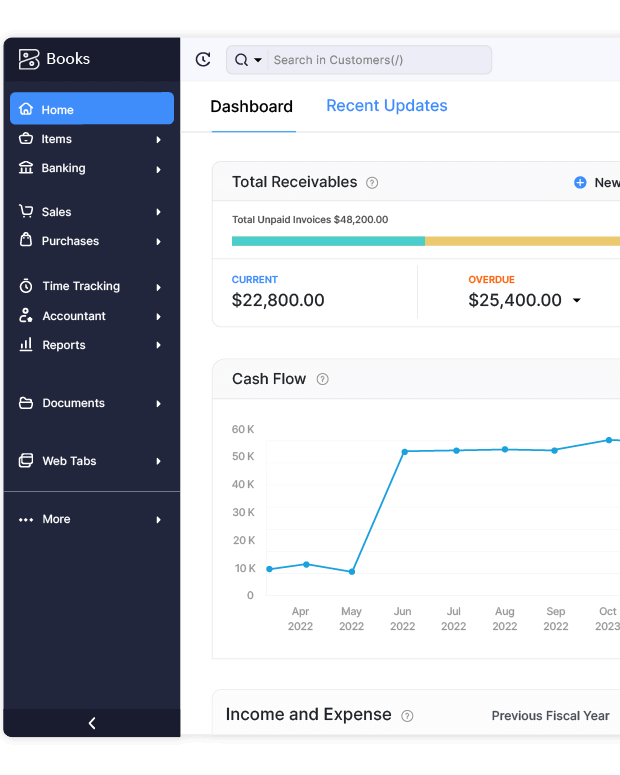The image size is (620, 775).
Task: Click the Banking building icon
Action: coord(26,168)
